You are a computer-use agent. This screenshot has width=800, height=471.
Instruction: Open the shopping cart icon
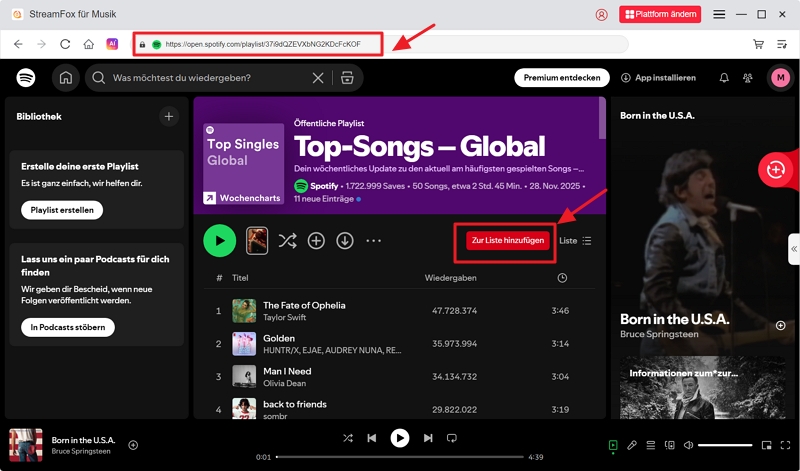(758, 44)
